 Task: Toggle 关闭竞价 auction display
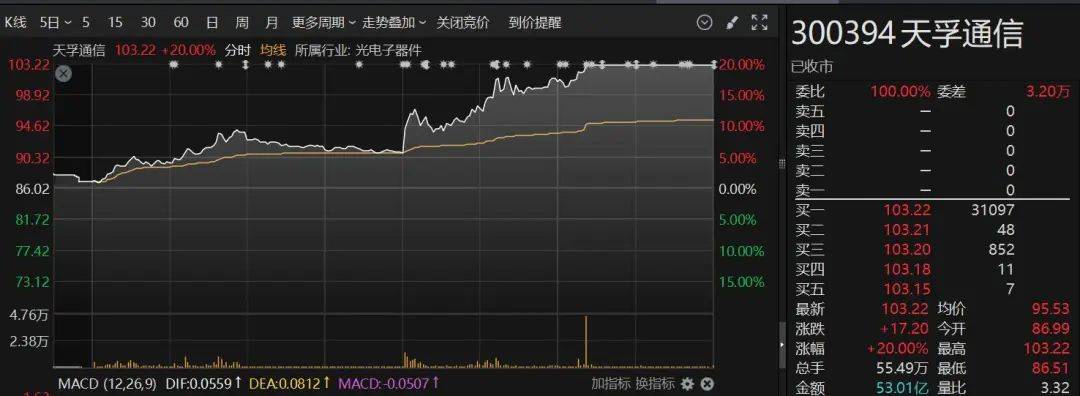click(x=462, y=23)
